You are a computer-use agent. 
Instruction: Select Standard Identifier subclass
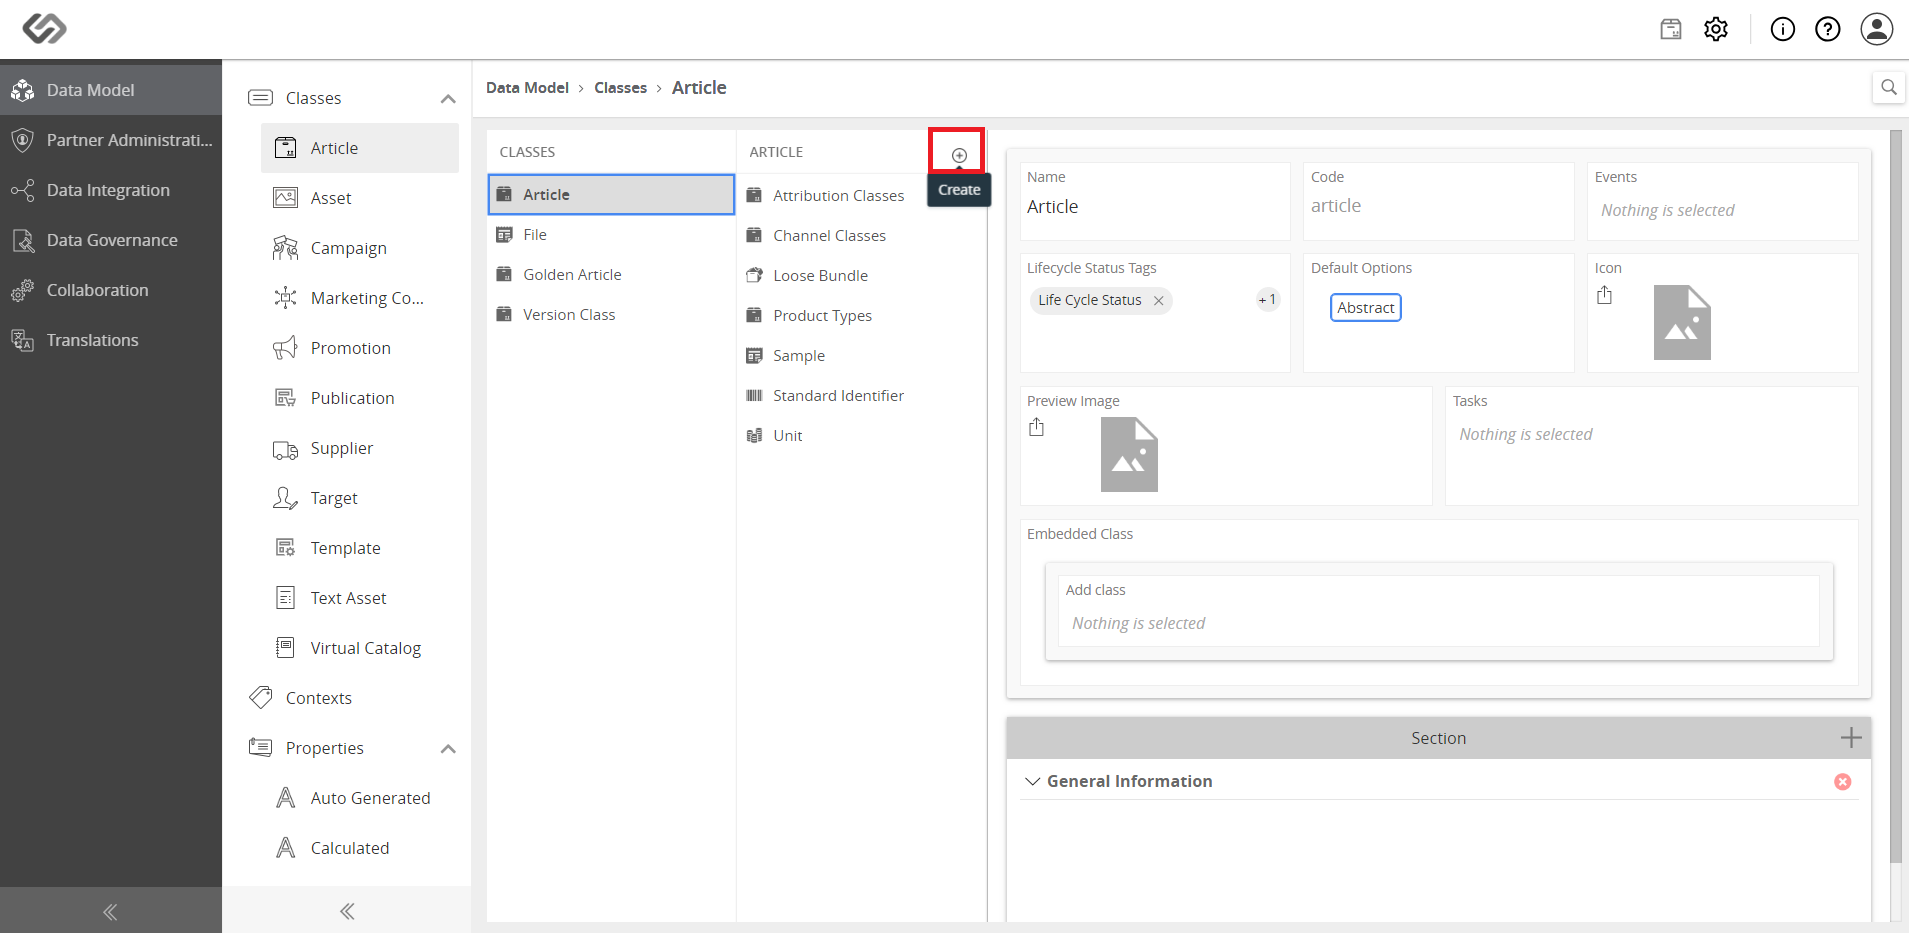click(x=861, y=395)
